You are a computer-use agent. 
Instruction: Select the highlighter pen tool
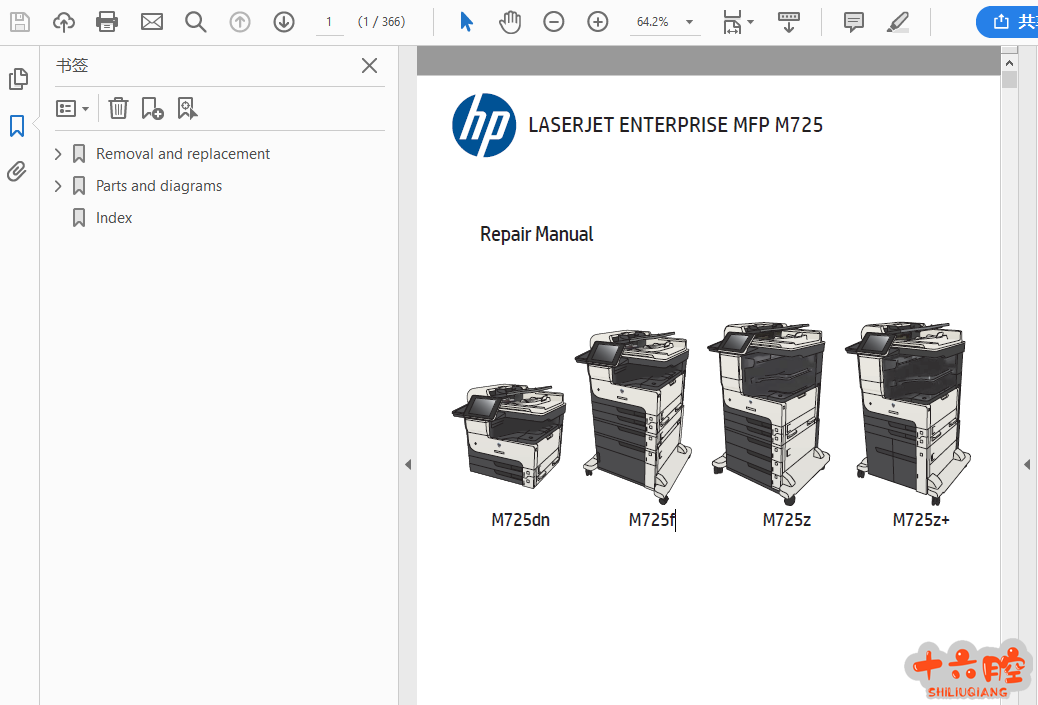[x=897, y=21]
